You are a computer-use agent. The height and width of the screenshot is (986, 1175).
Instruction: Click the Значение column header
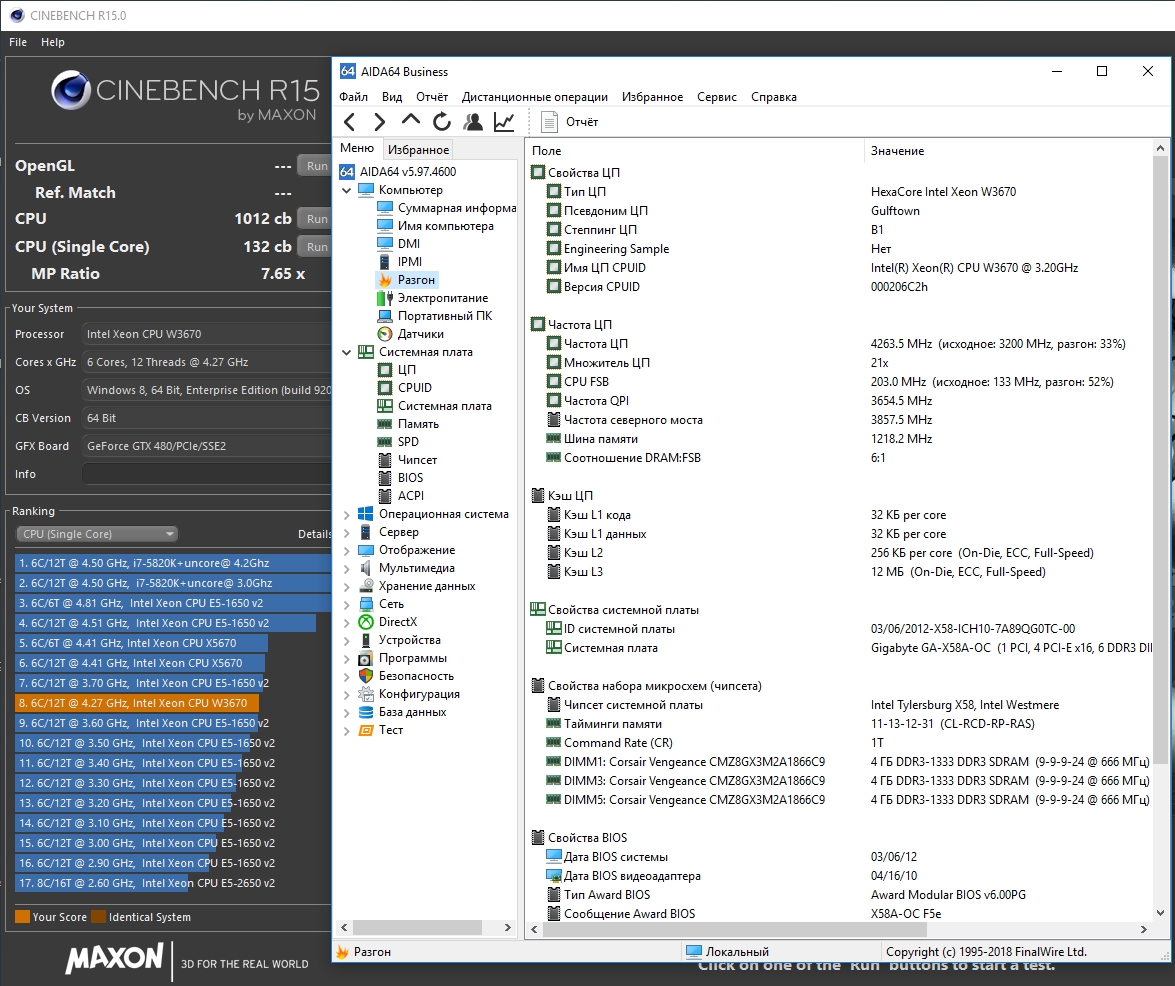tap(1008, 151)
